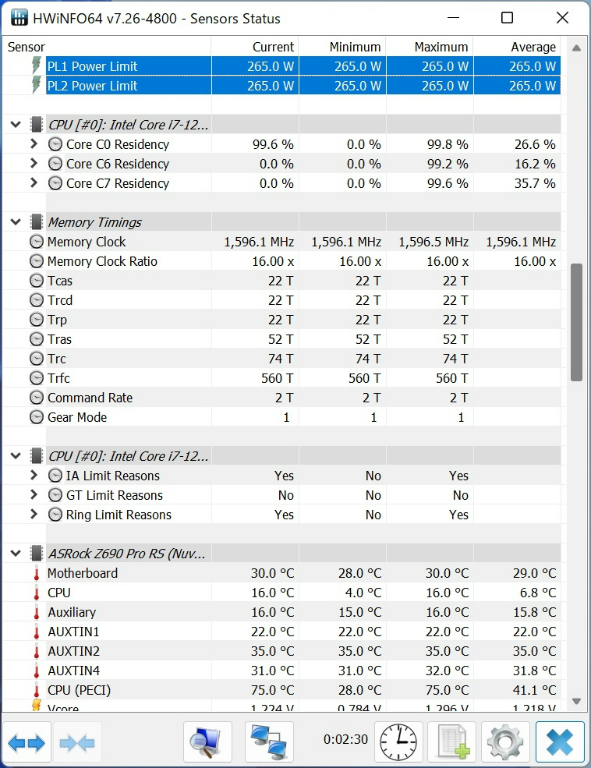The height and width of the screenshot is (768, 591).
Task: Click the expand layout arrows button
Action: click(27, 743)
